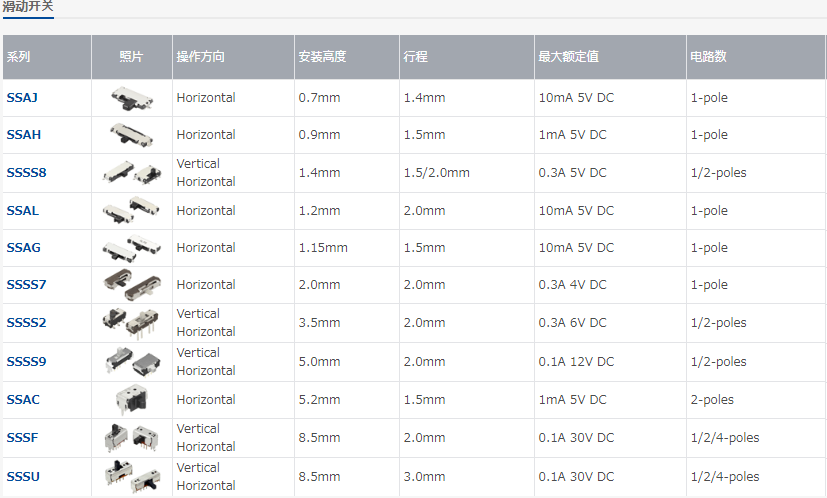827x498 pixels.
Task: Click the SSAC switch product photo
Action: pyautogui.click(x=130, y=400)
